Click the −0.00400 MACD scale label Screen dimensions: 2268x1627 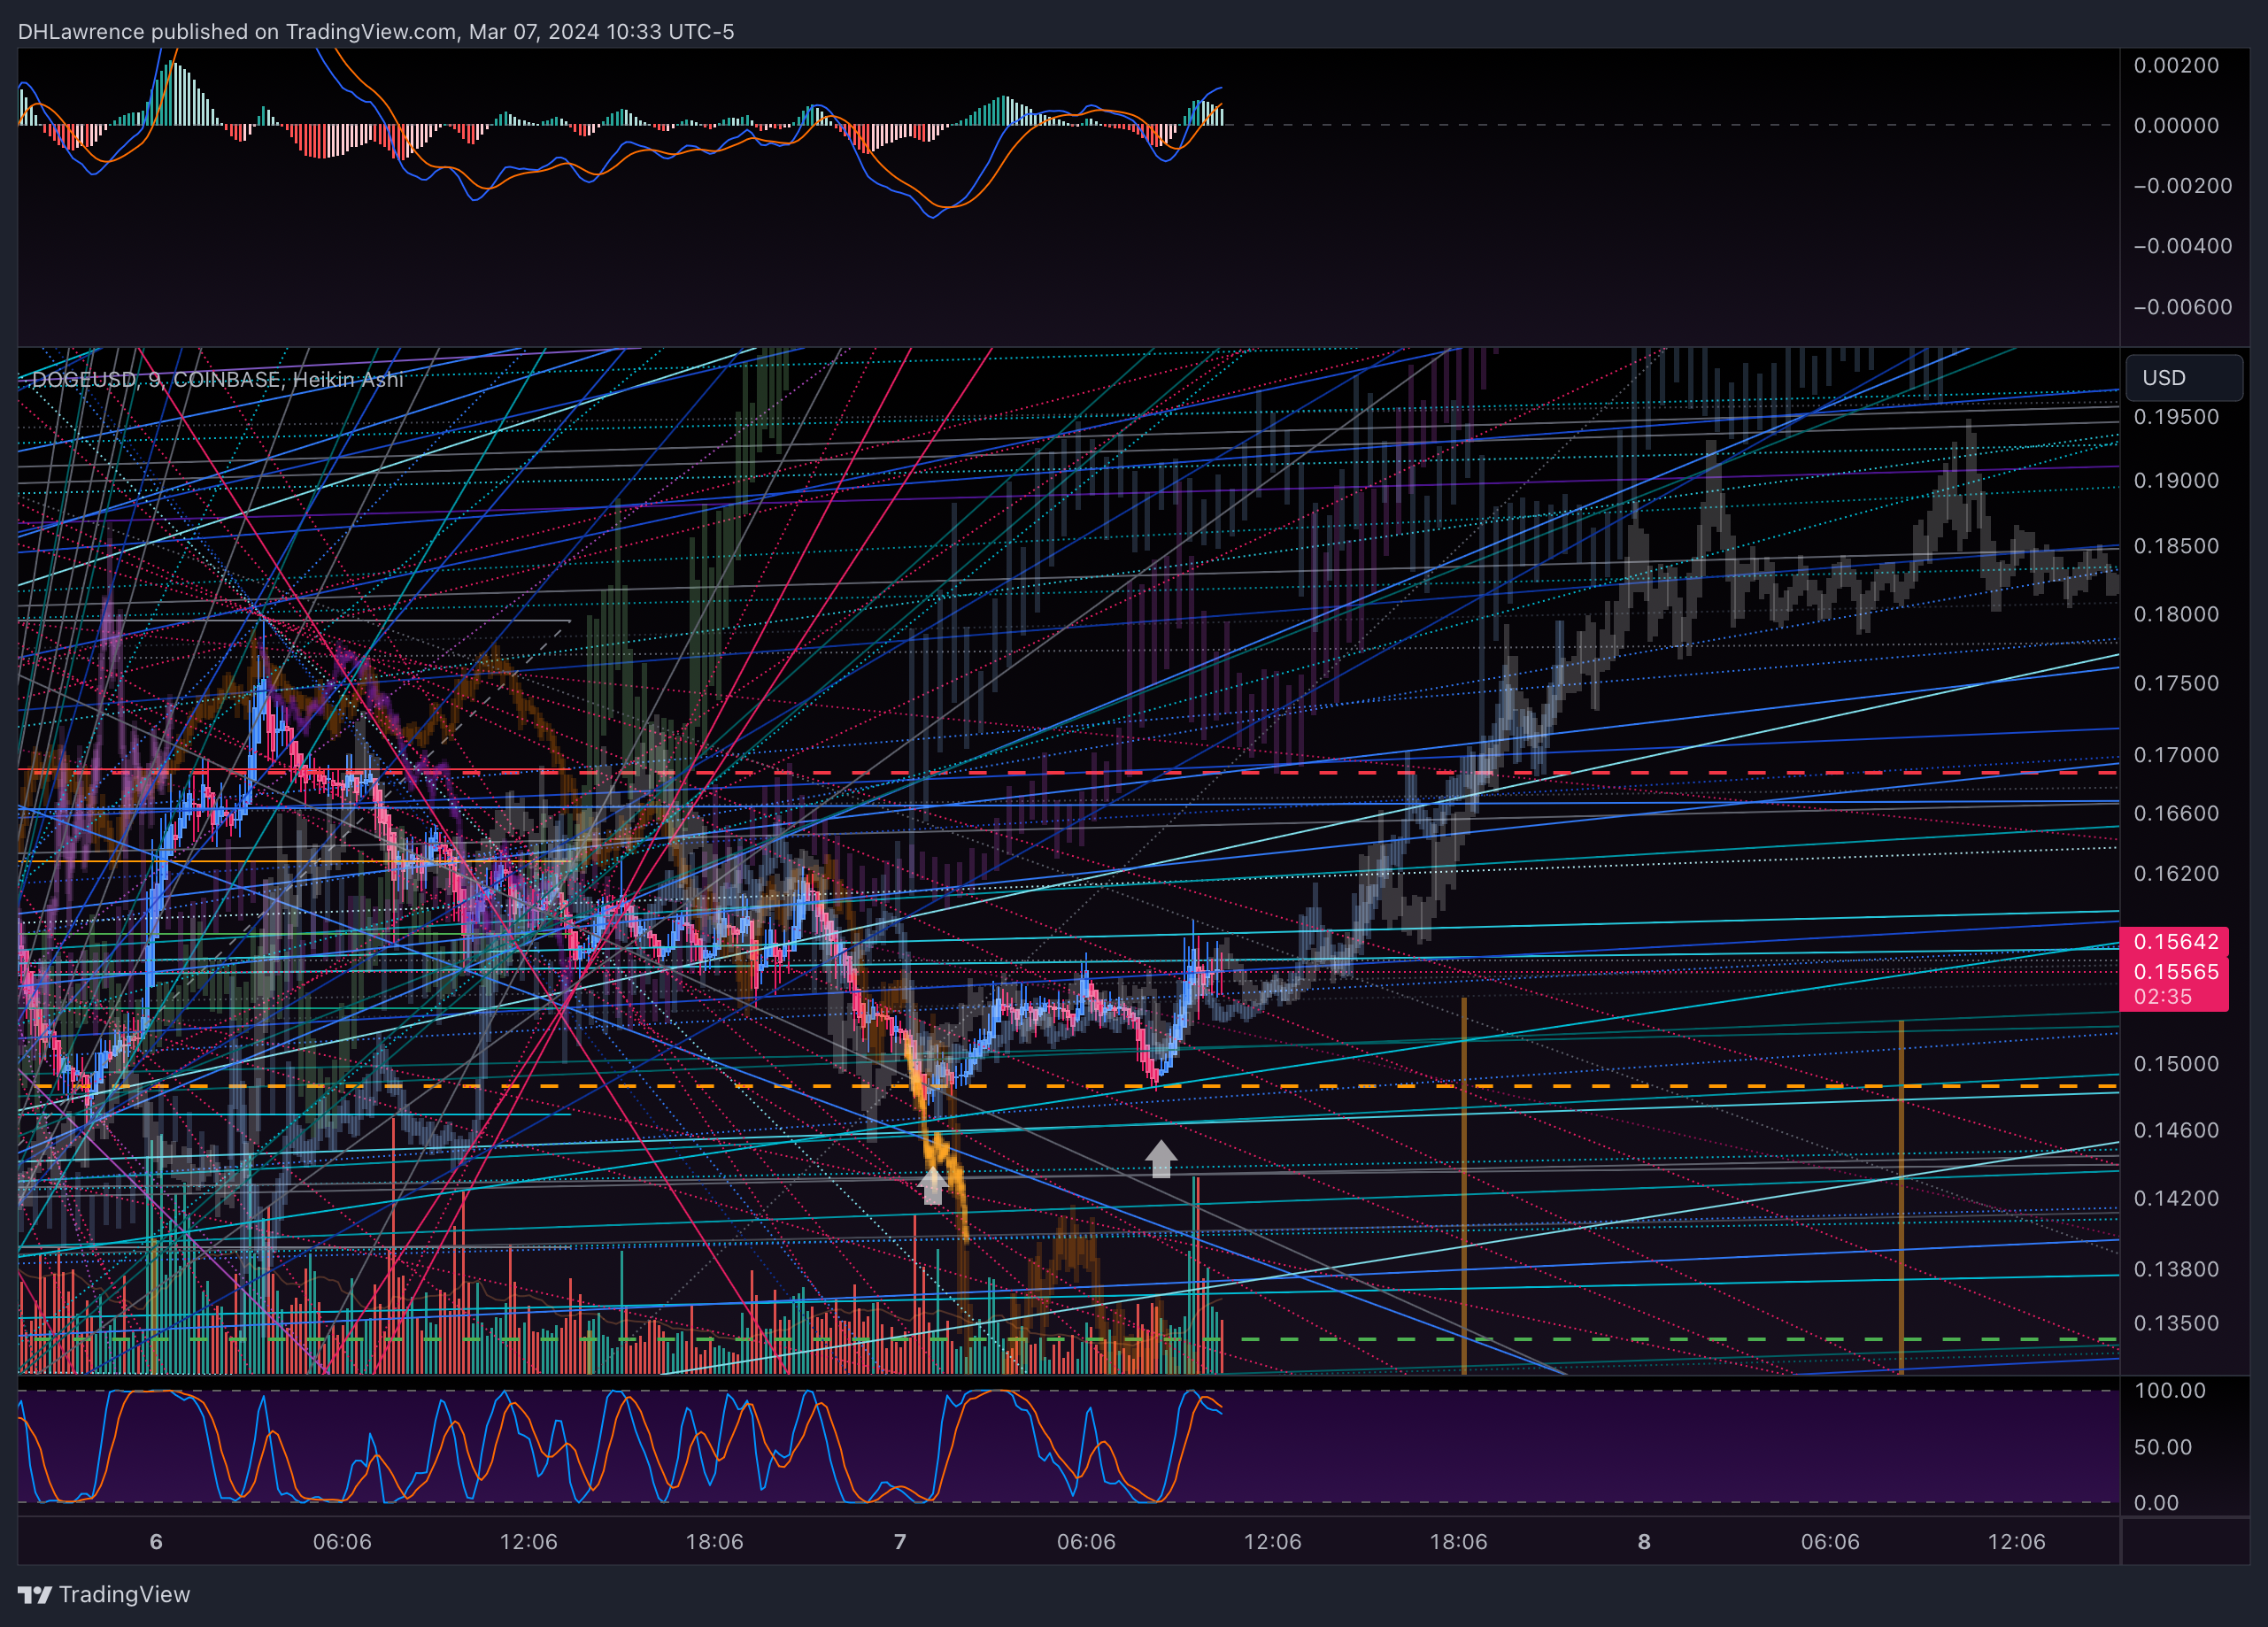pos(2181,246)
